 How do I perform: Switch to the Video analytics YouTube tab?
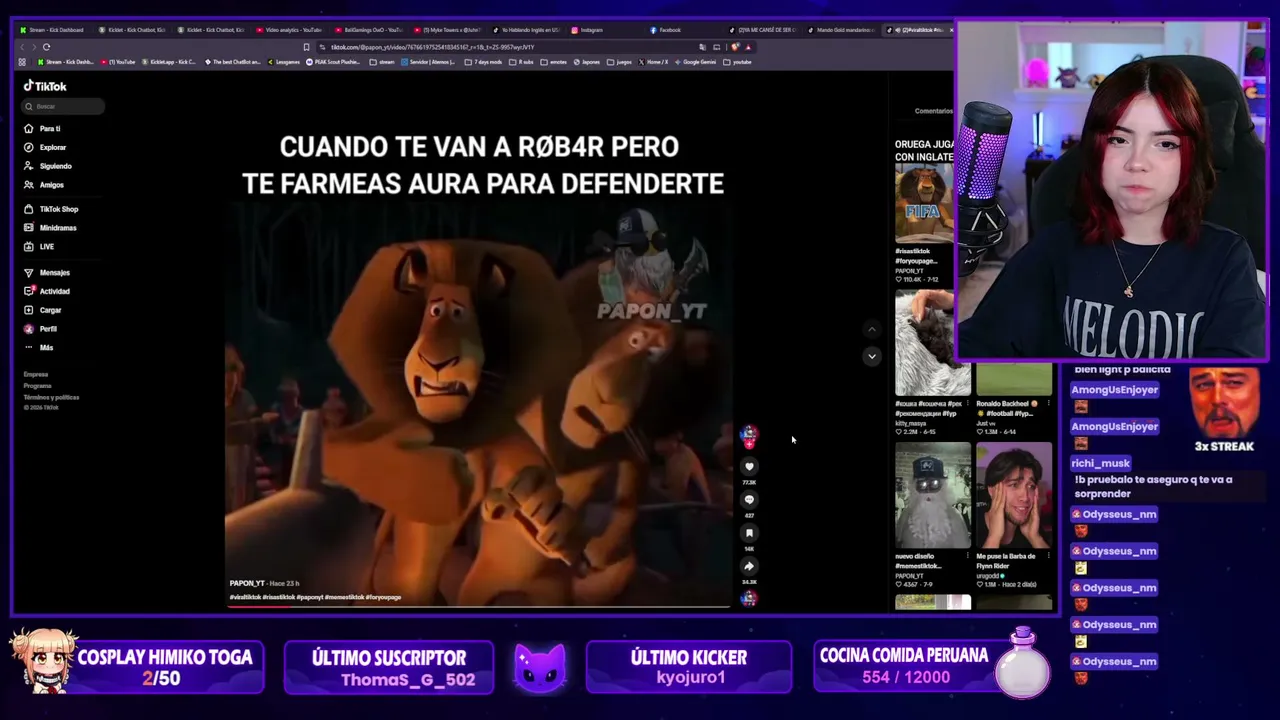pos(290,30)
